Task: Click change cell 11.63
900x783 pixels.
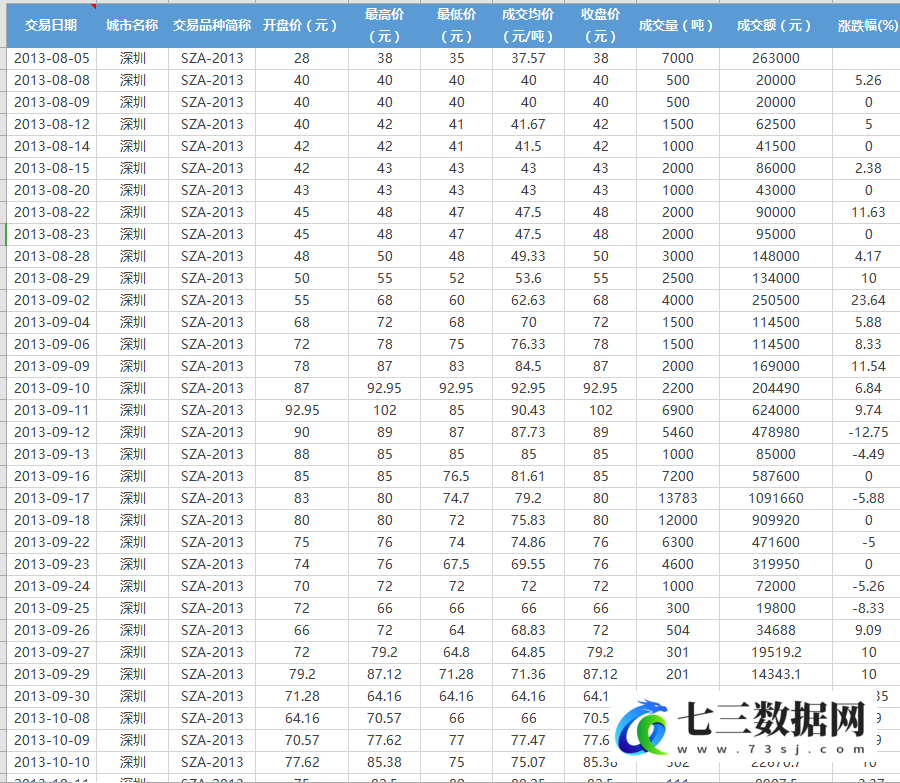Action: point(868,212)
